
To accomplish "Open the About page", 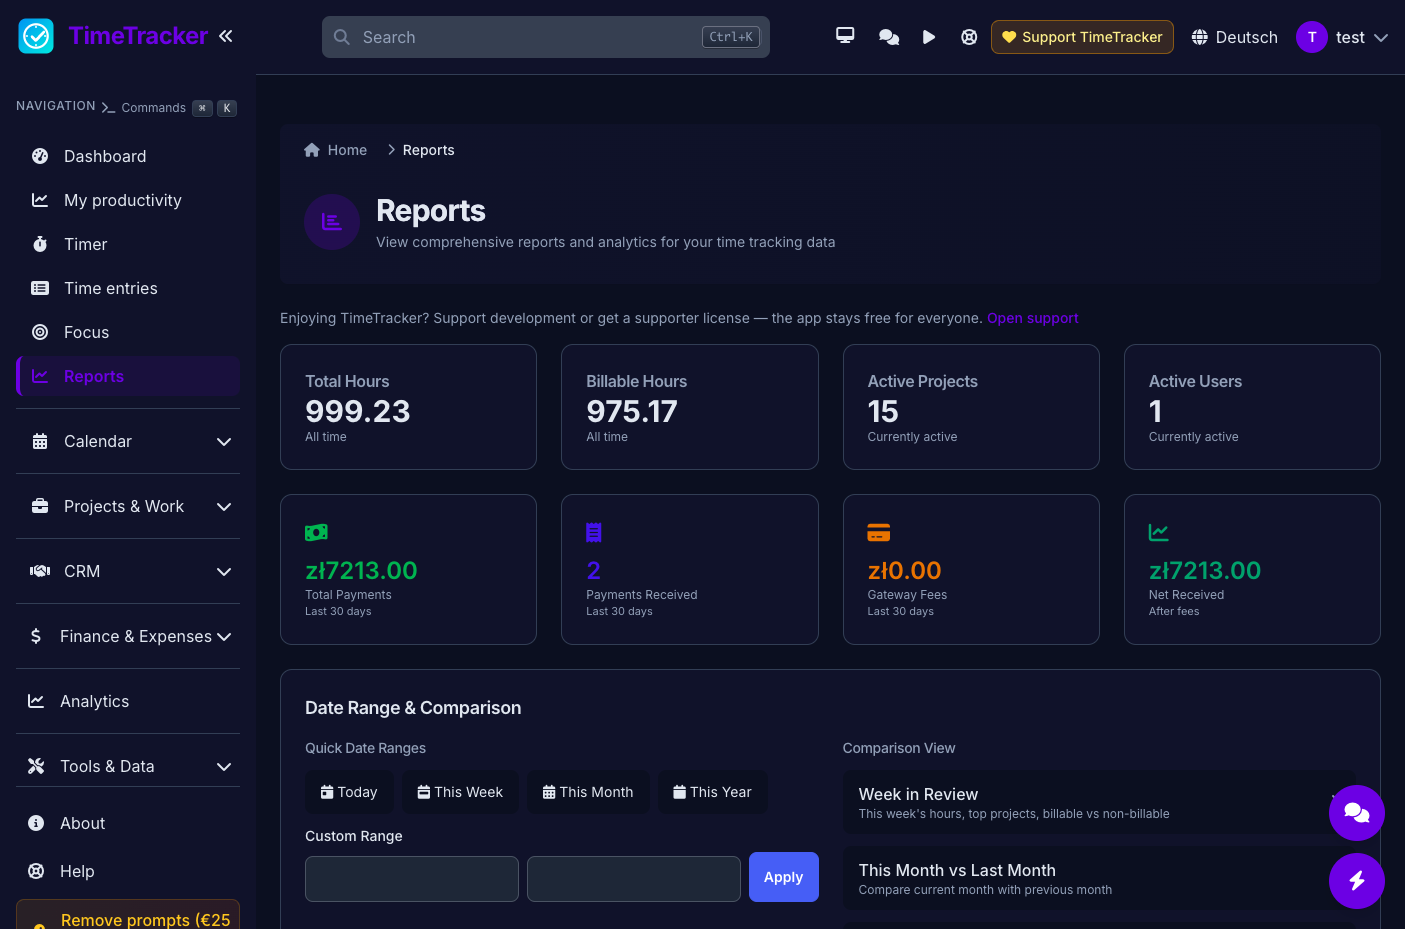I will (128, 823).
